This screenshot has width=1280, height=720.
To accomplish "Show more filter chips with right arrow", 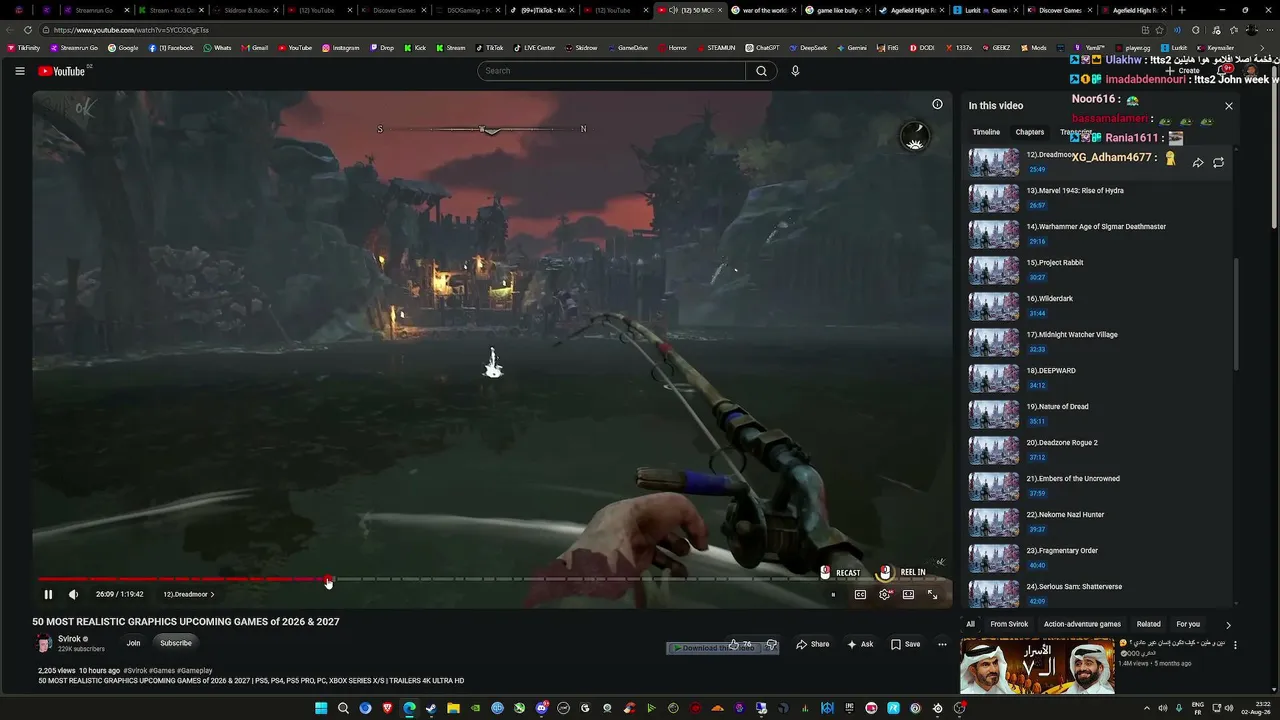I will tap(1229, 625).
